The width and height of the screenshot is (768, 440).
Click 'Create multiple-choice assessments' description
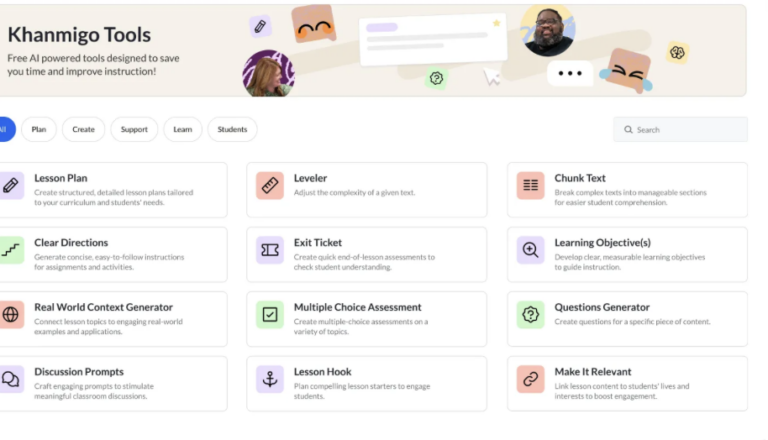361,326
